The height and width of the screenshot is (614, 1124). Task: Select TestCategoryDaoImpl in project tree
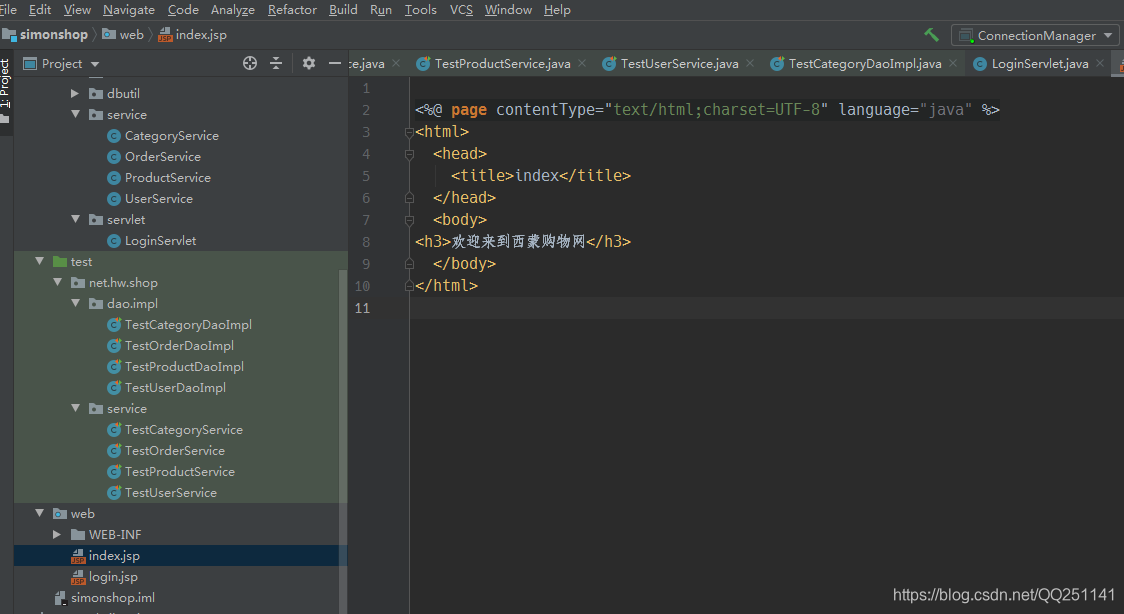(188, 325)
